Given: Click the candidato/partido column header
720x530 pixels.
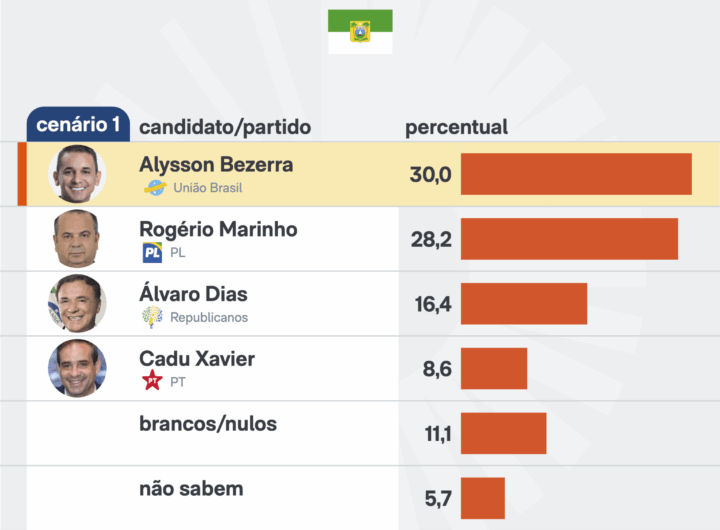Looking at the screenshot, I should [225, 127].
